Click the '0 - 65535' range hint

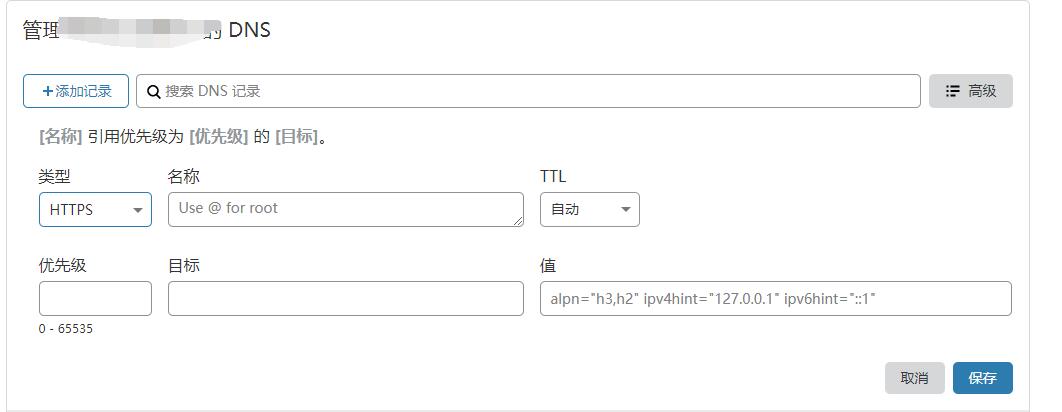[x=66, y=328]
